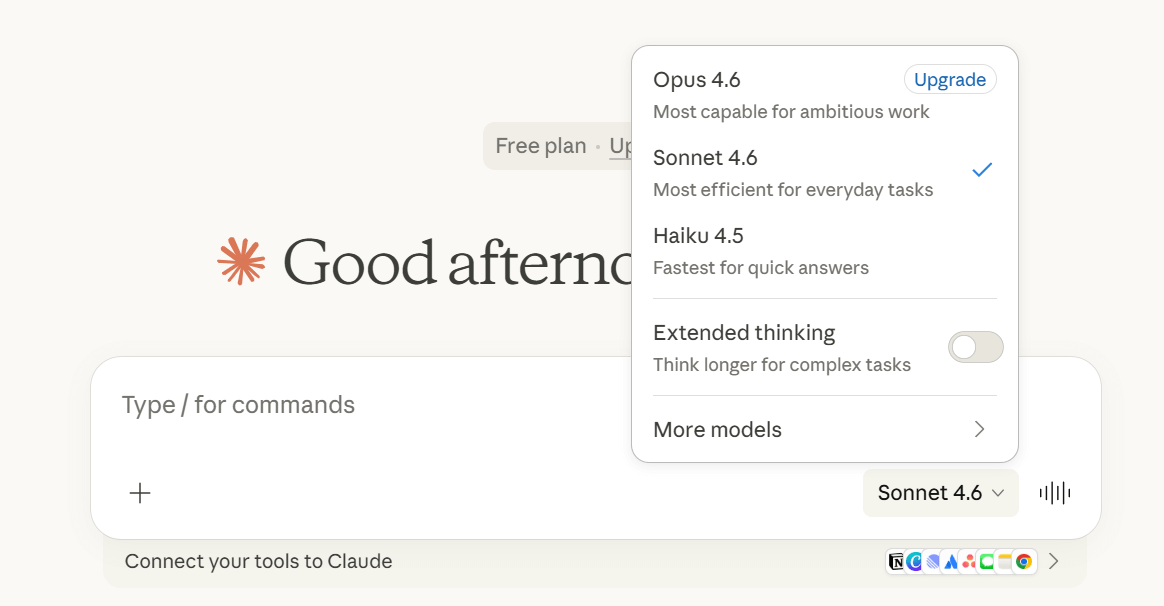Click the voice mode waveform icon
The height and width of the screenshot is (606, 1164).
(1055, 492)
